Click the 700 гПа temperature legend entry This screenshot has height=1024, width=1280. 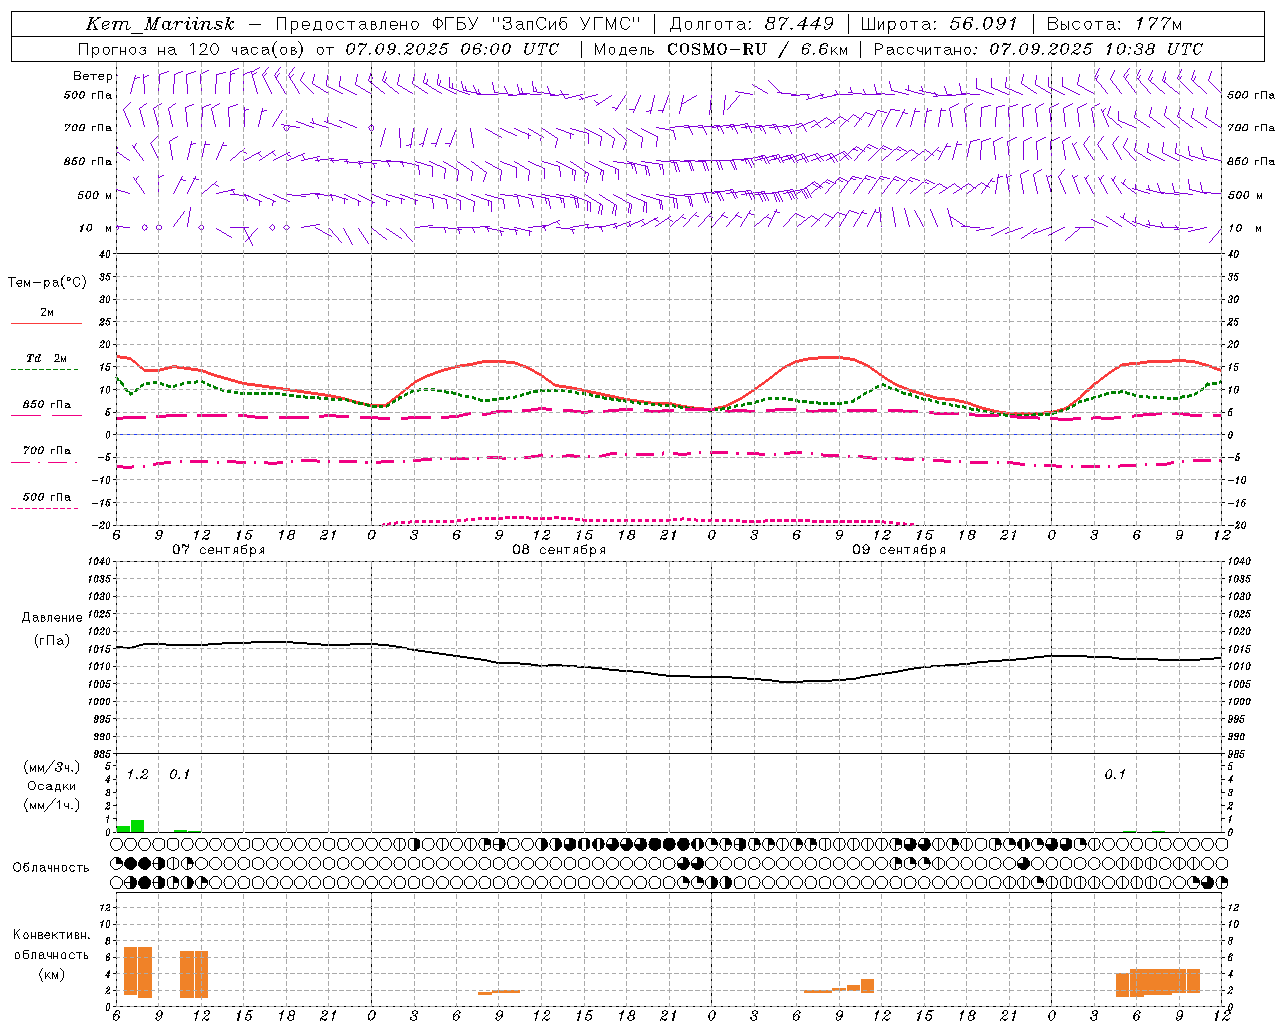pos(46,451)
